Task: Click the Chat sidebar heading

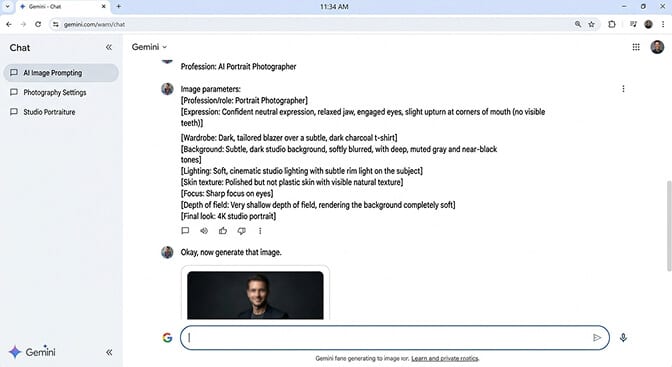Action: click(20, 48)
